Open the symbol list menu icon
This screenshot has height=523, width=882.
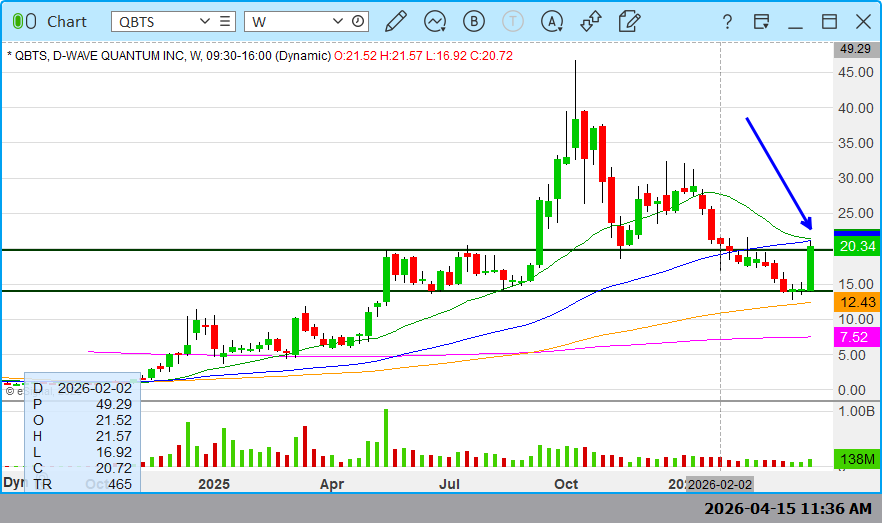click(x=225, y=21)
